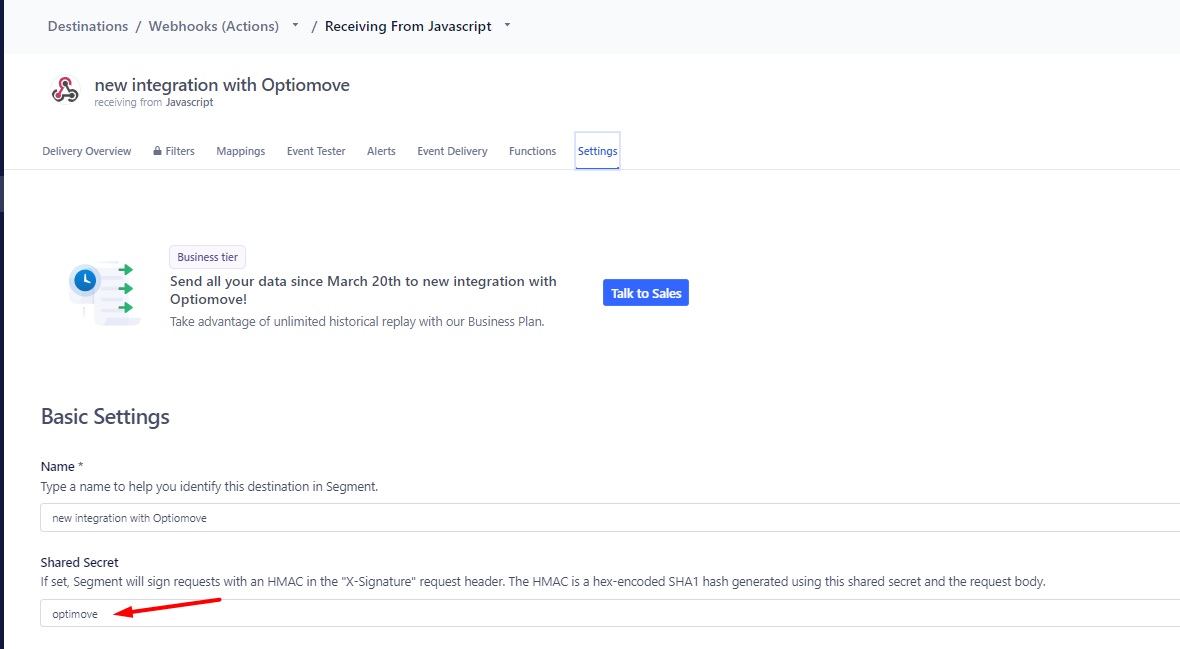Select the Settings tab
This screenshot has height=649, width=1180.
[x=598, y=151]
